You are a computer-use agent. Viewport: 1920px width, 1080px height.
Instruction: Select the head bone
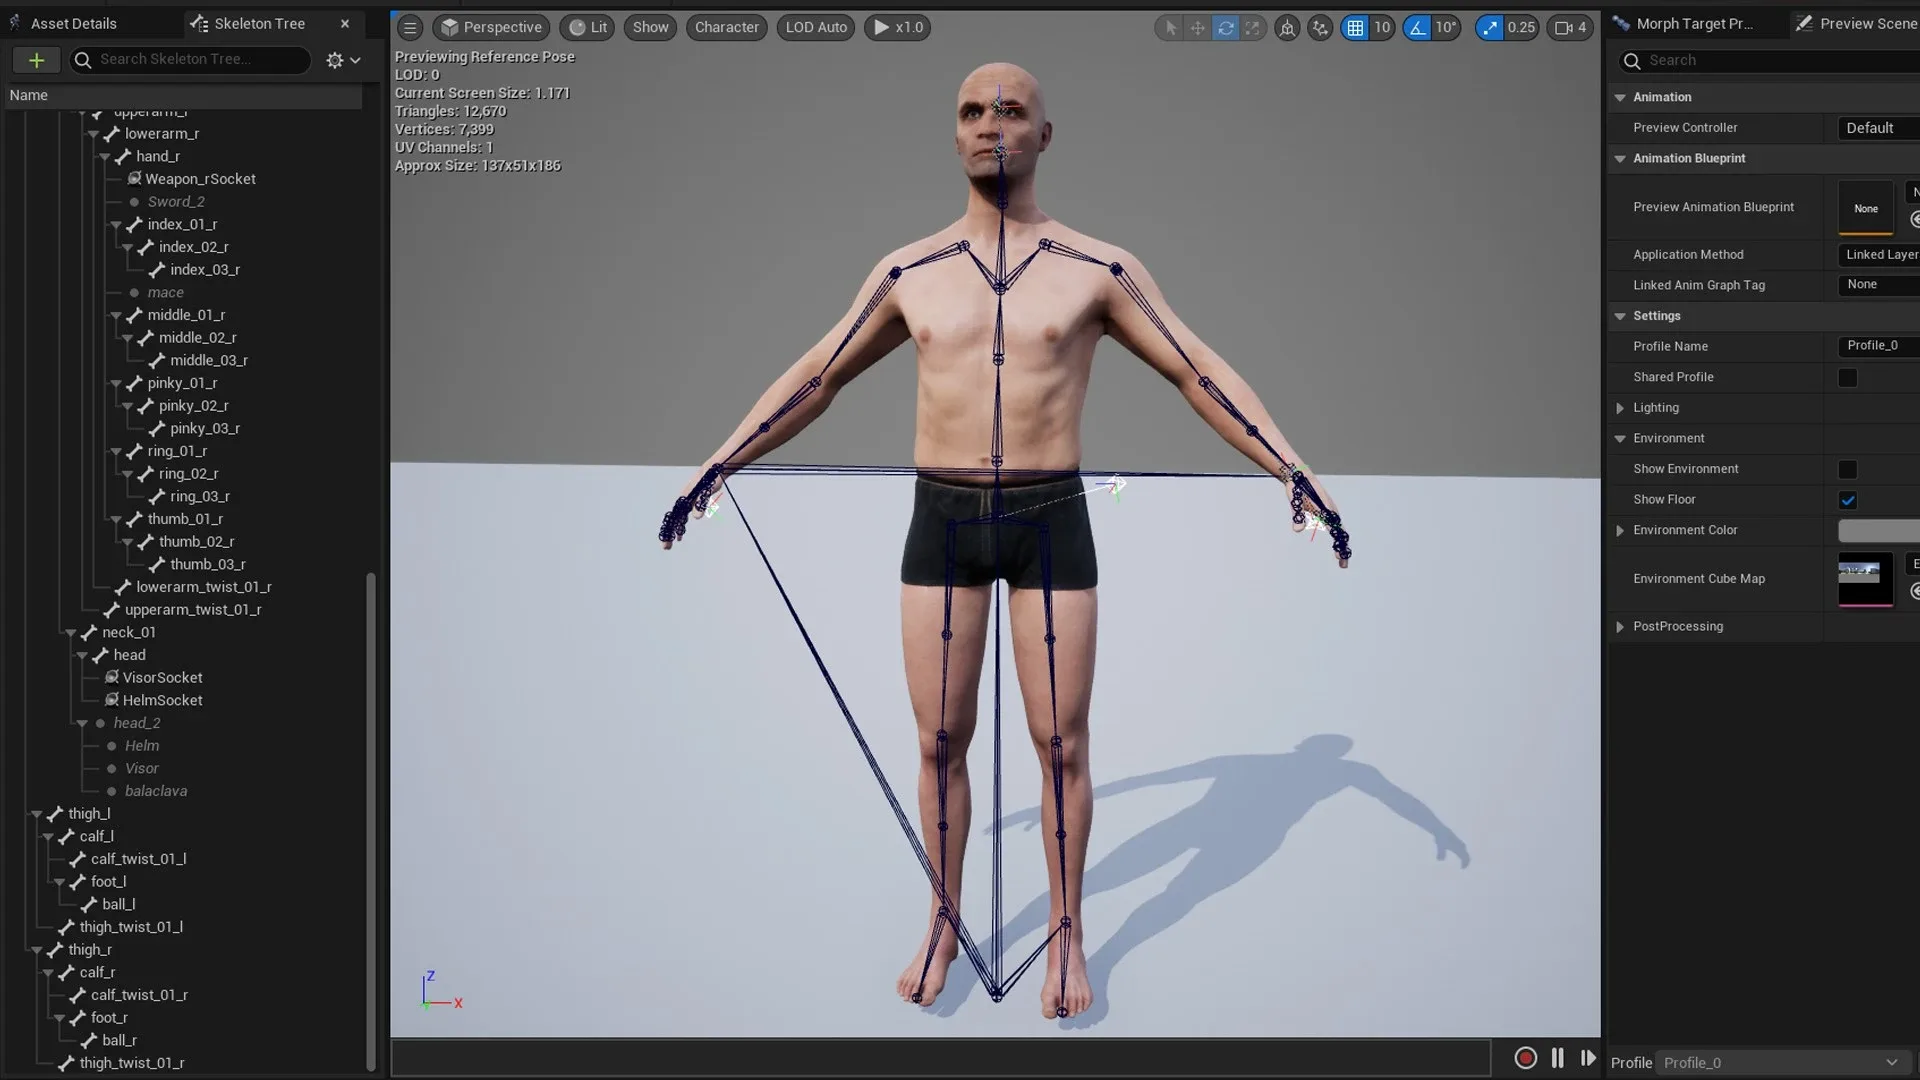[129, 655]
